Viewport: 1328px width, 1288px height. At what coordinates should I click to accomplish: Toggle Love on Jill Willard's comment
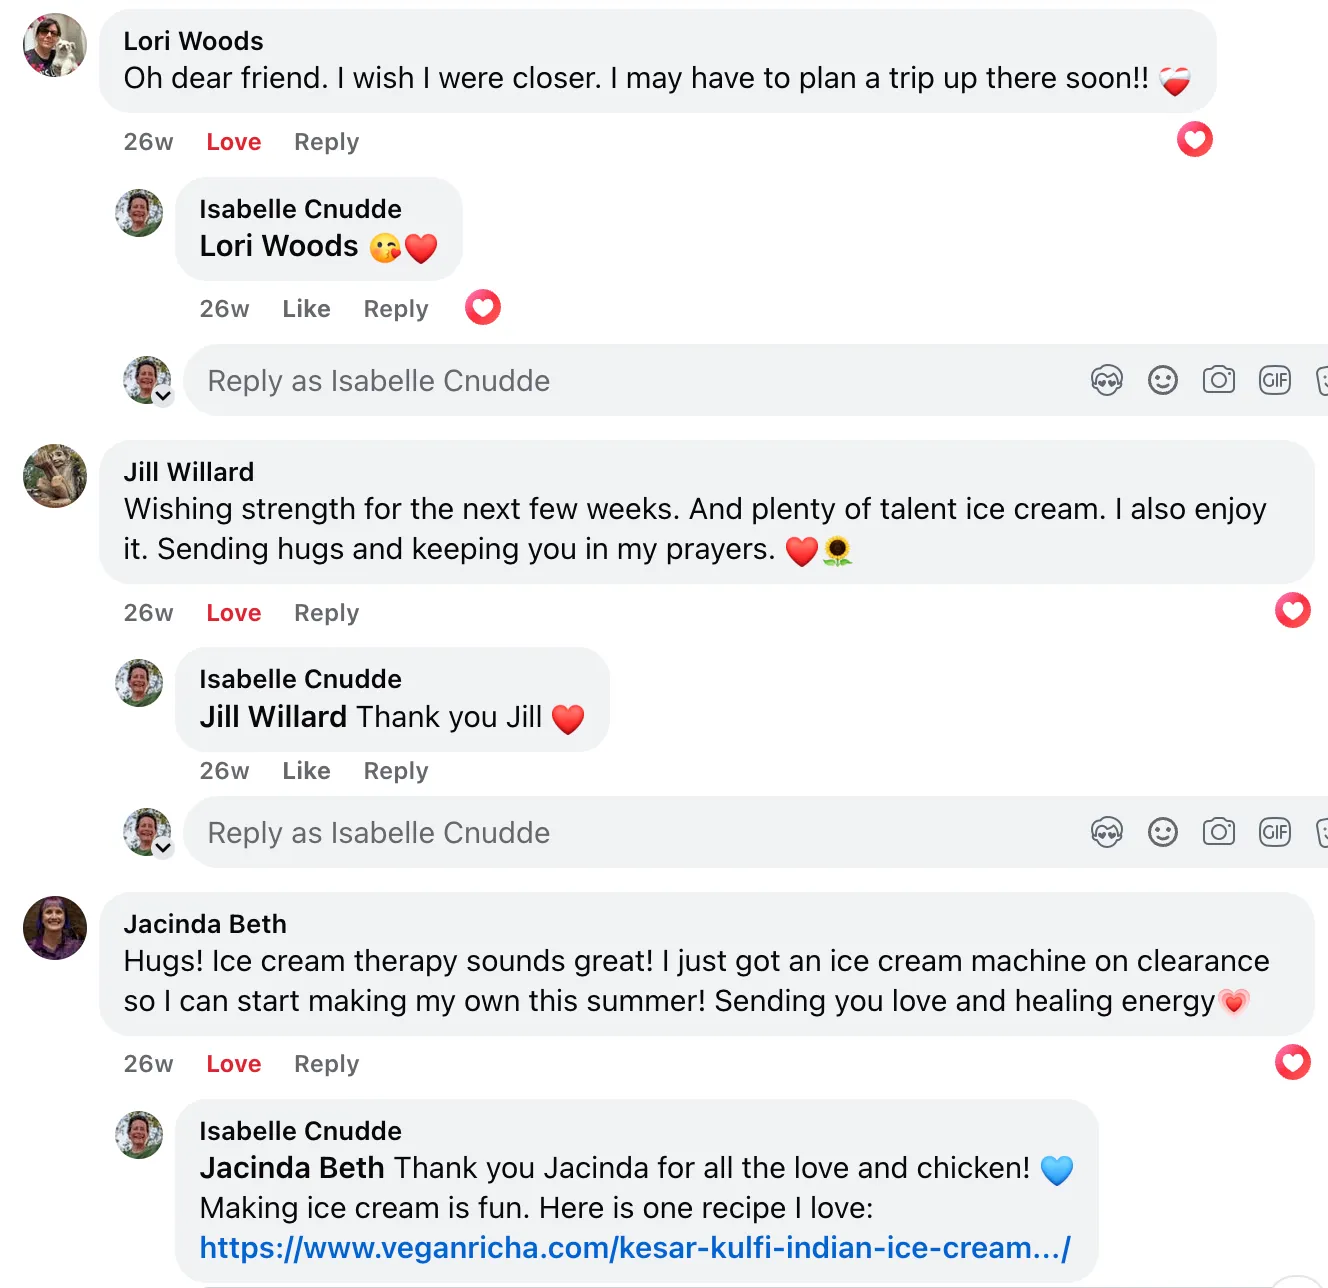pyautogui.click(x=233, y=613)
